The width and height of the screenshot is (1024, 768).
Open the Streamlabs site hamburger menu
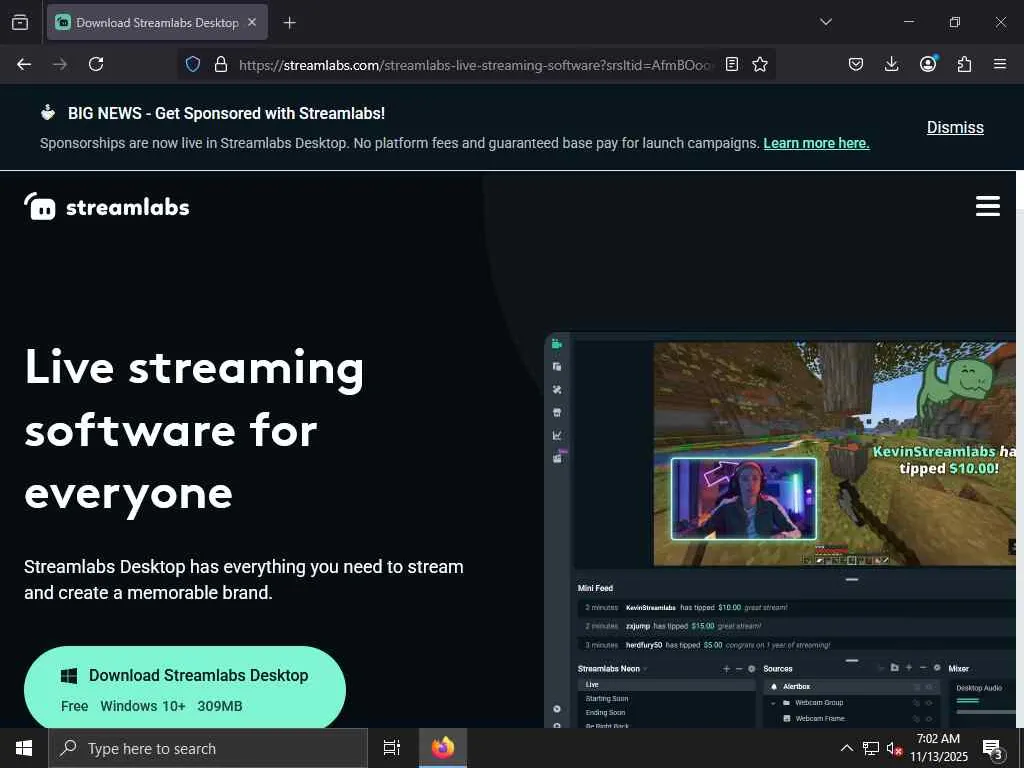tap(987, 206)
